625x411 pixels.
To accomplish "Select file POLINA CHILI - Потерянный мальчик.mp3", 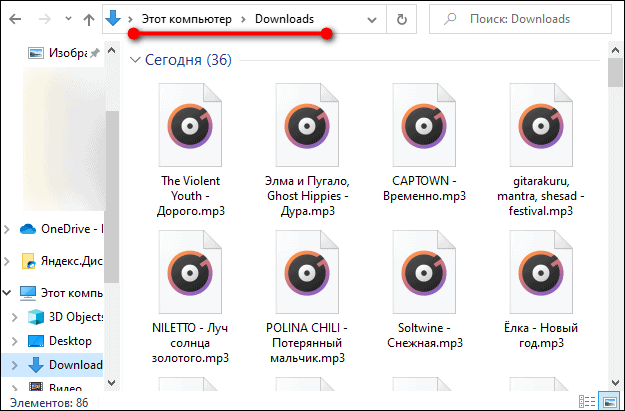I will coord(307,297).
